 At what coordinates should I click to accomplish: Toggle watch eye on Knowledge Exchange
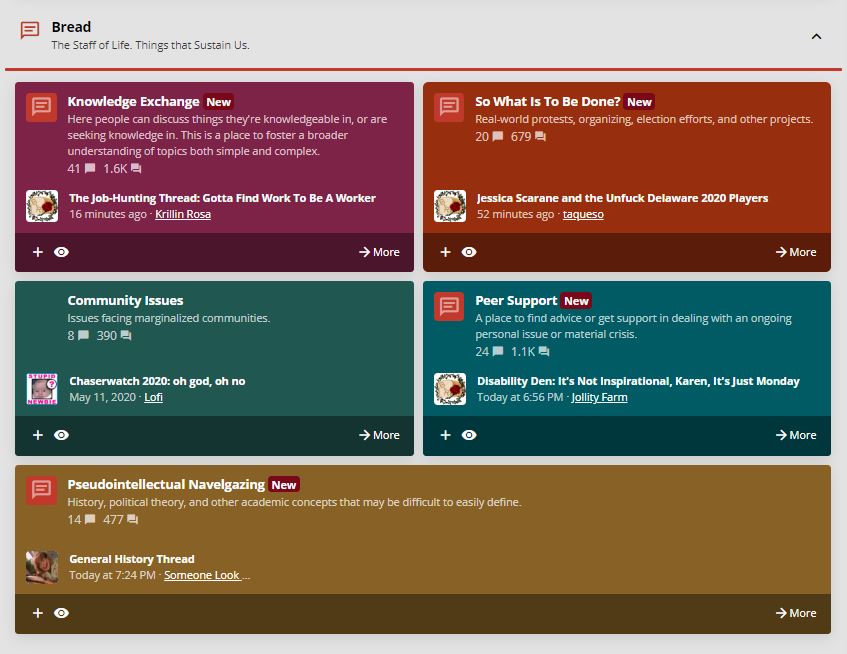tap(62, 252)
